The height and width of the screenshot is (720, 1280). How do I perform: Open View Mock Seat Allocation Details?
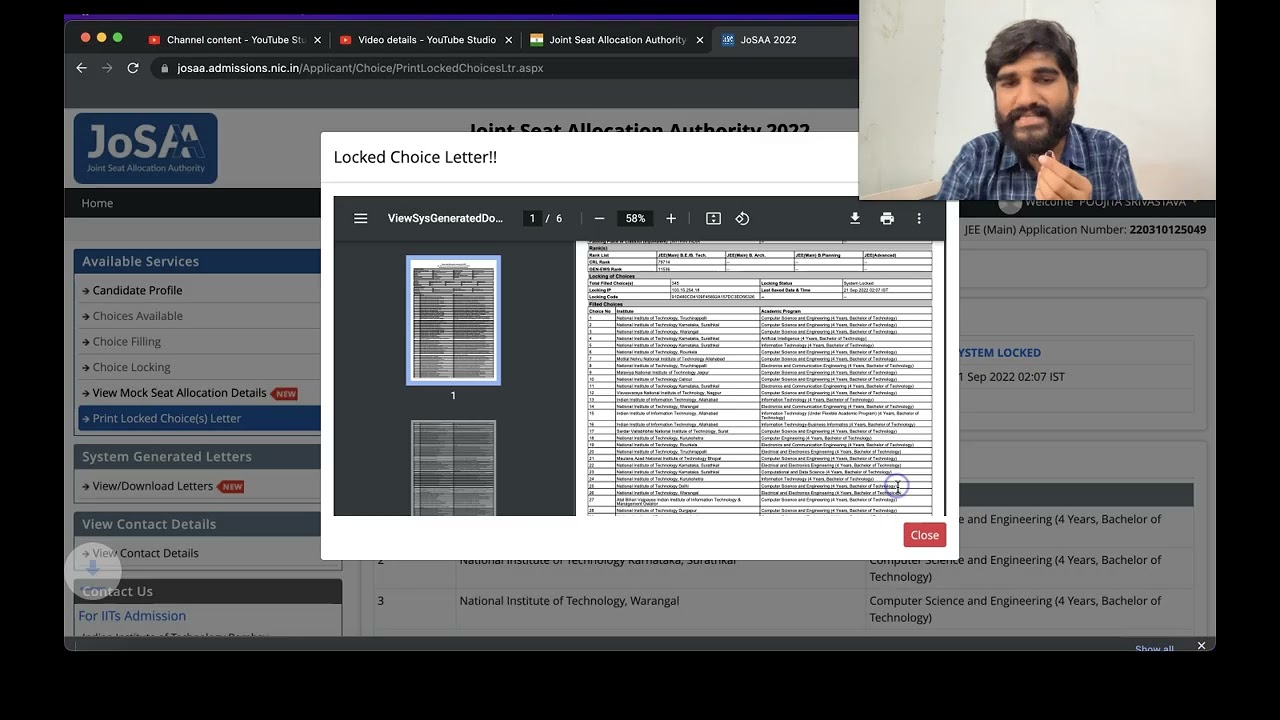click(179, 393)
